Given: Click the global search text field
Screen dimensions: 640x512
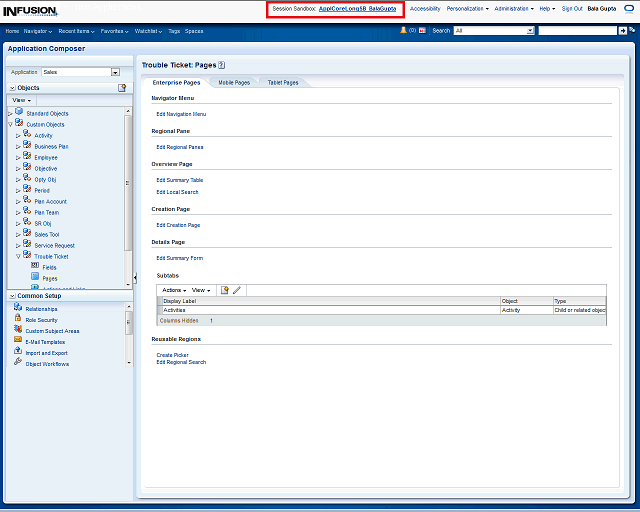Looking at the screenshot, I should click(x=577, y=31).
